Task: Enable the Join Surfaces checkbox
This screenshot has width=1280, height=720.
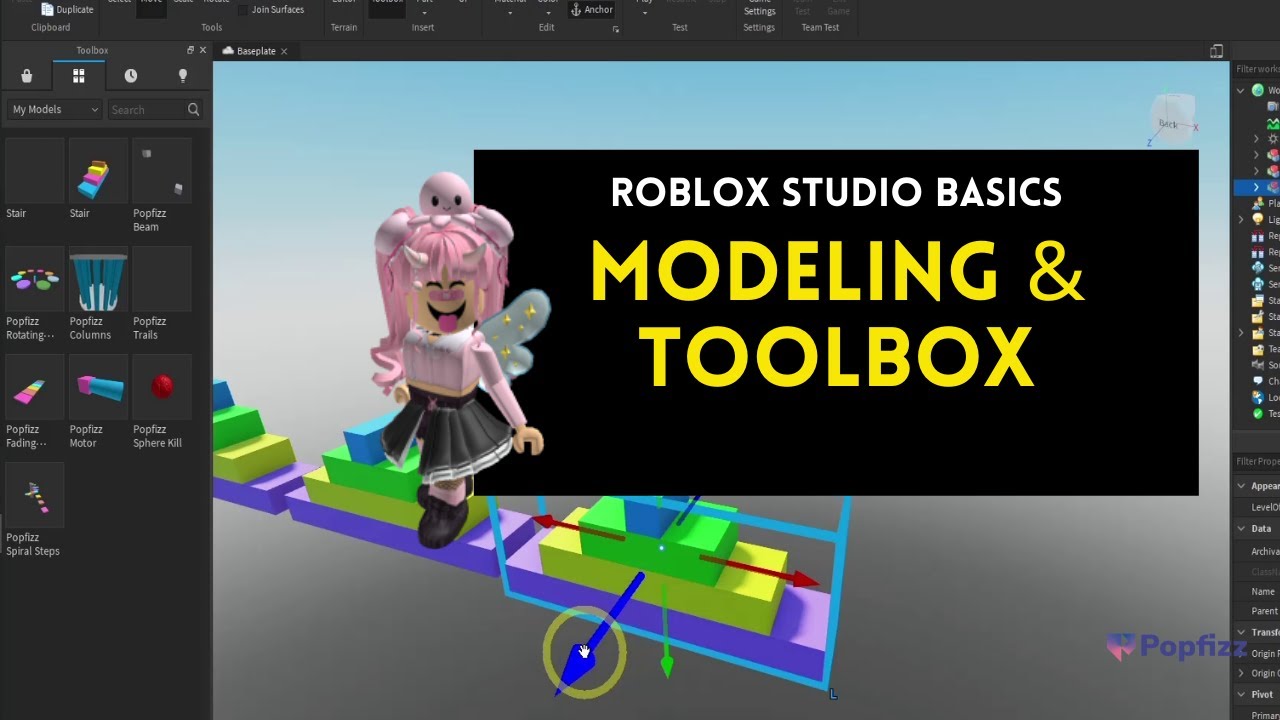Action: click(x=242, y=10)
